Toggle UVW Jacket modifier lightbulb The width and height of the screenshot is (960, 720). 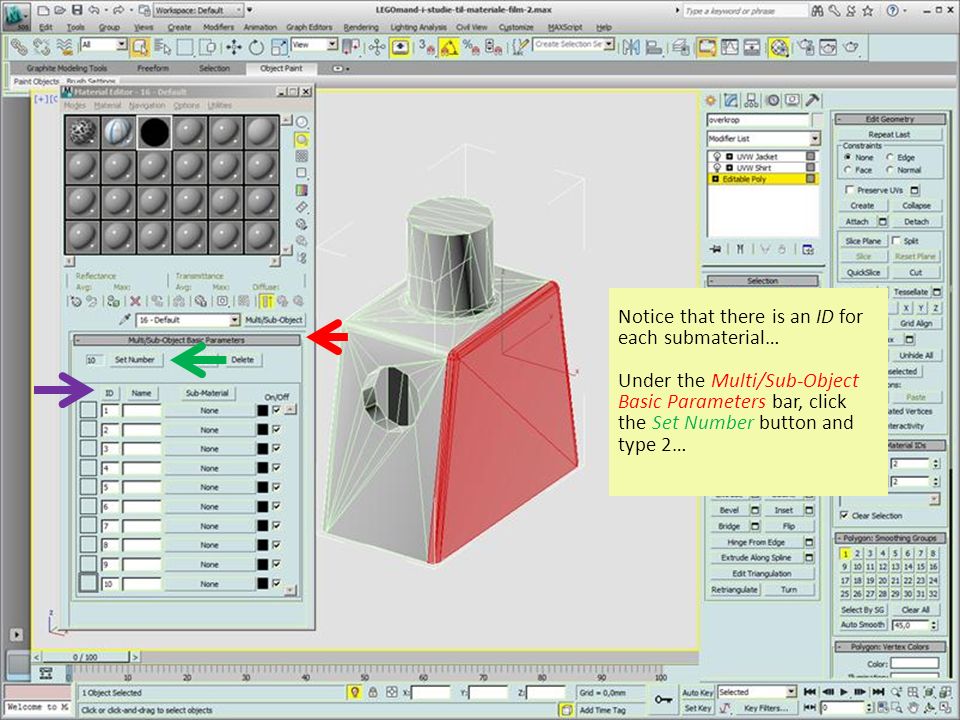tap(718, 157)
